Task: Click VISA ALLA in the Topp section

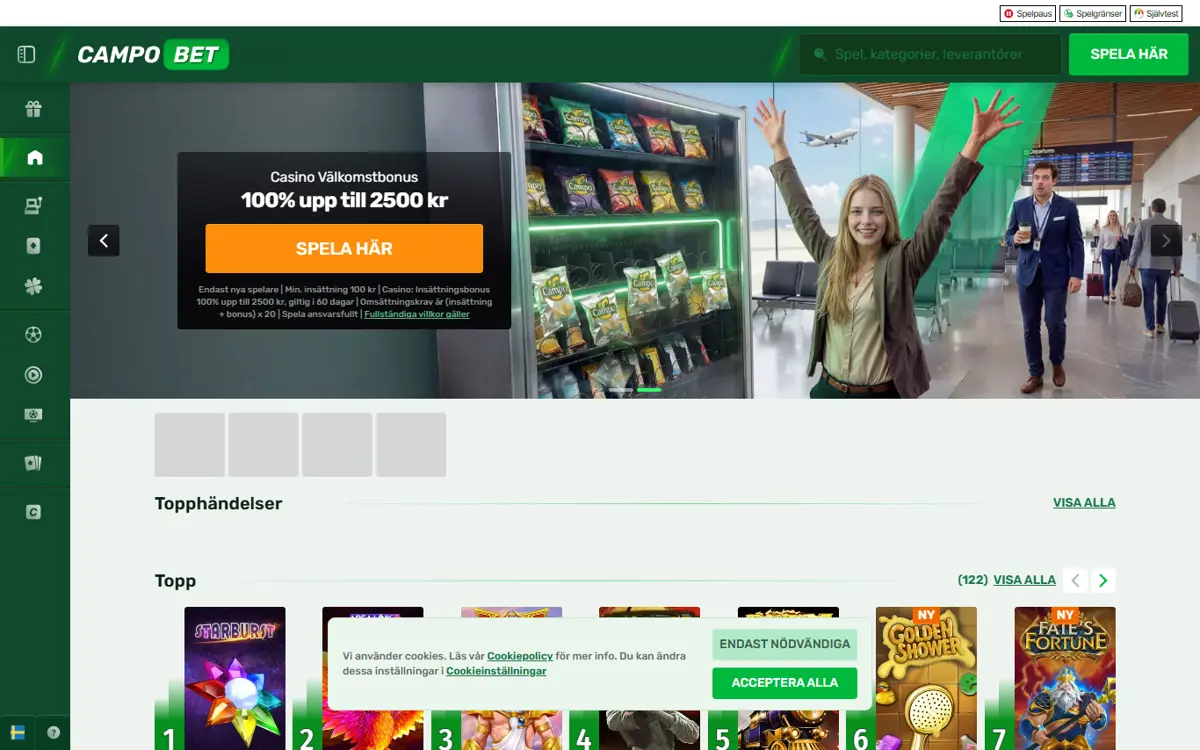Action: (1024, 580)
